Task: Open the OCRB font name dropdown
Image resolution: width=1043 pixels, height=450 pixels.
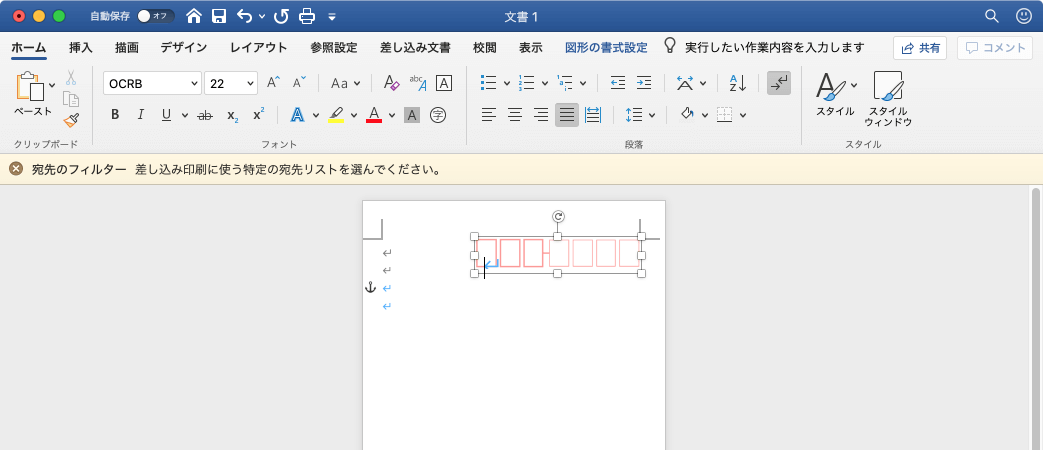Action: click(x=195, y=84)
